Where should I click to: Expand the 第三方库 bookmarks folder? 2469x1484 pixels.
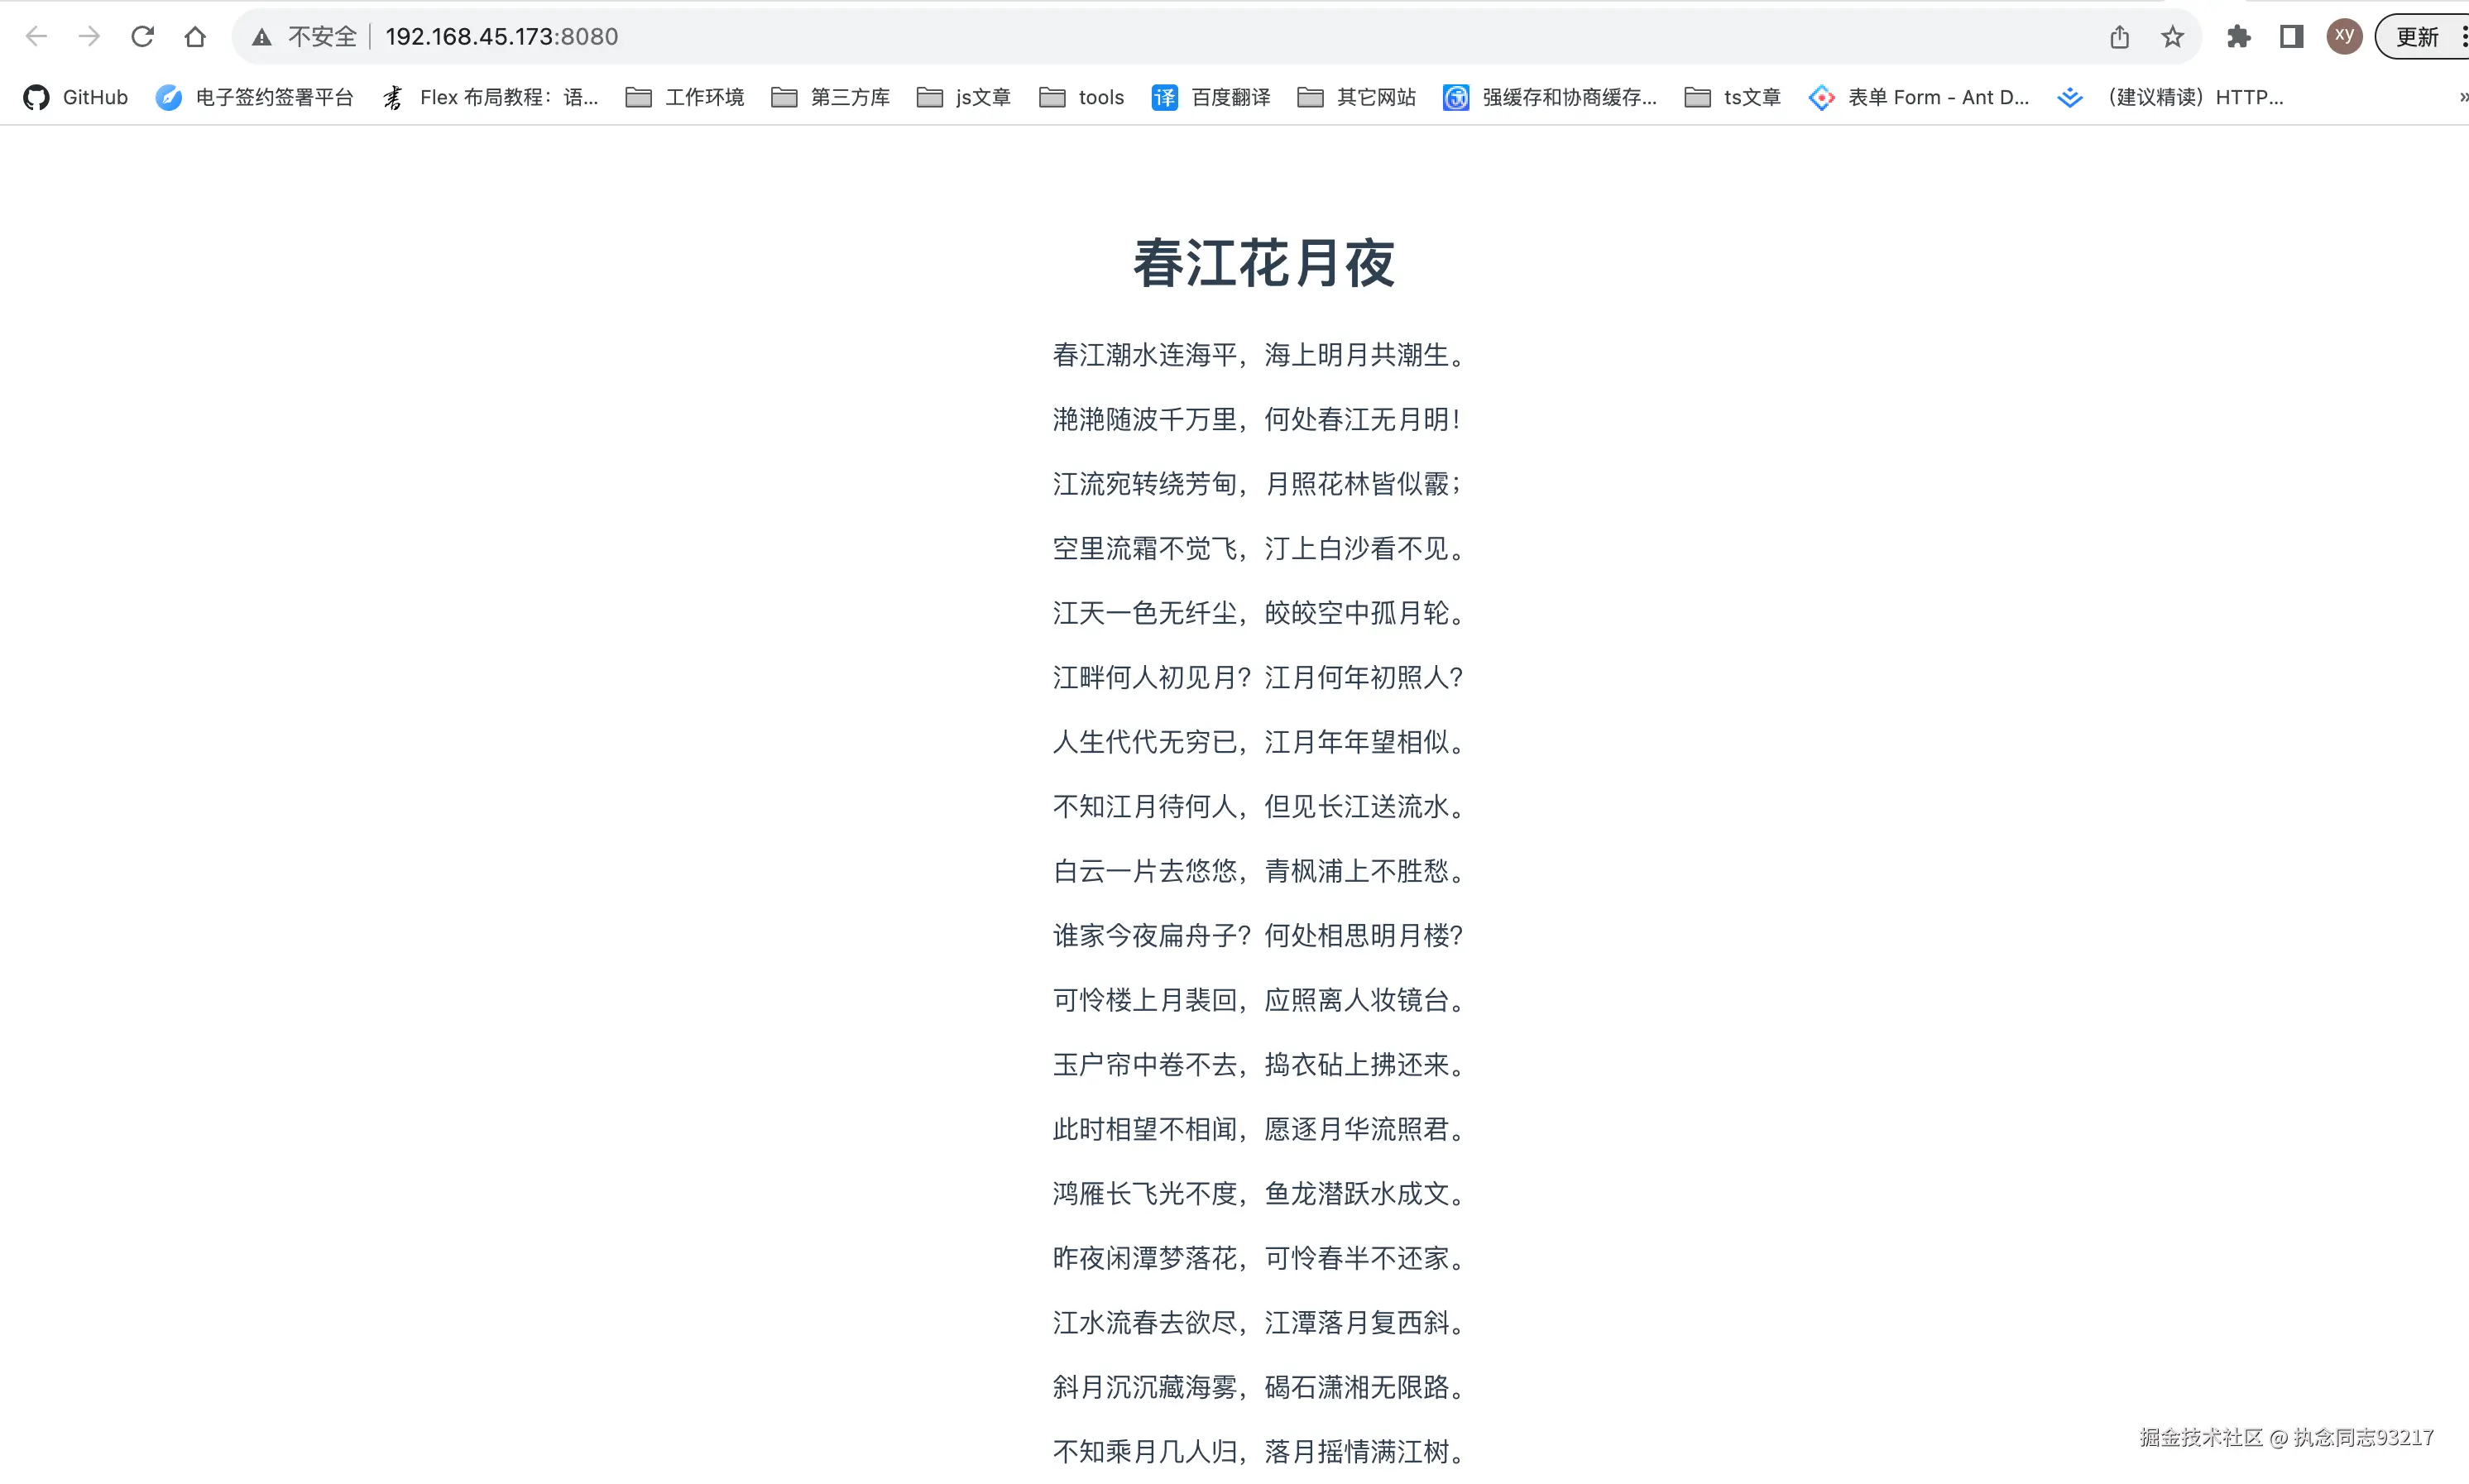(x=831, y=97)
